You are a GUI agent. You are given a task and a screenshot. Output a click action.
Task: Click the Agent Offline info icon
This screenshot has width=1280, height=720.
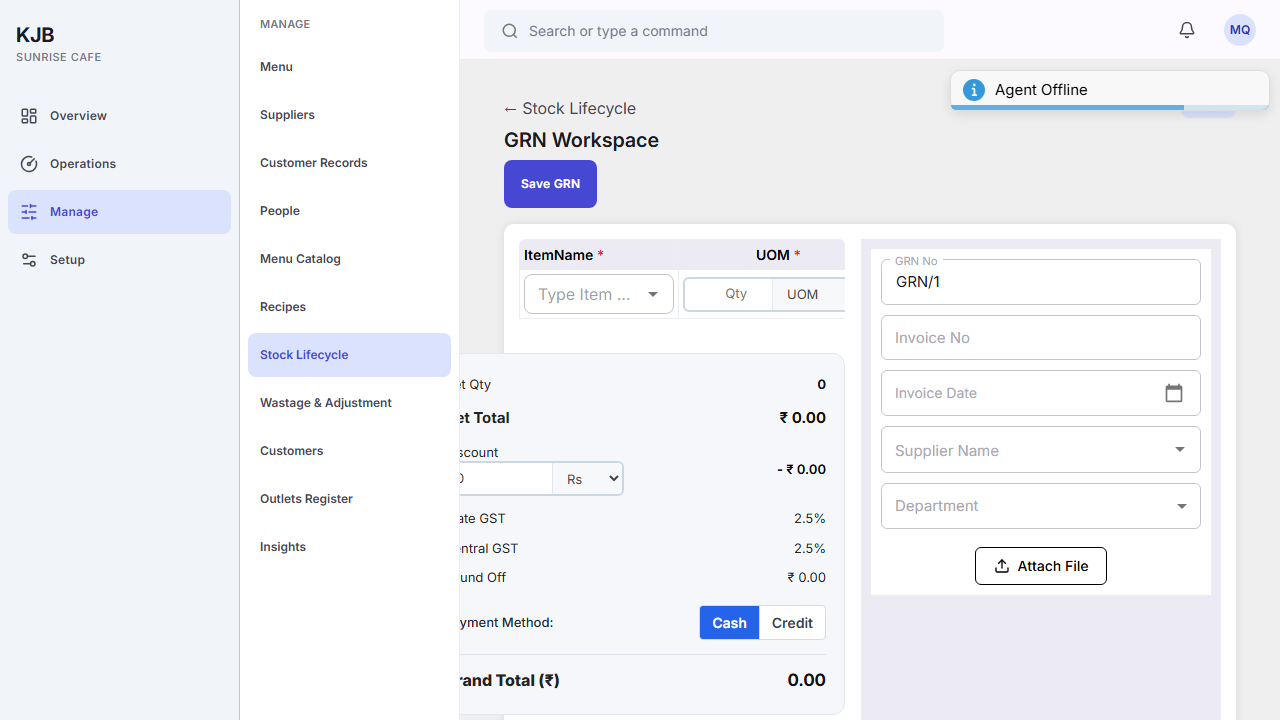coord(974,90)
